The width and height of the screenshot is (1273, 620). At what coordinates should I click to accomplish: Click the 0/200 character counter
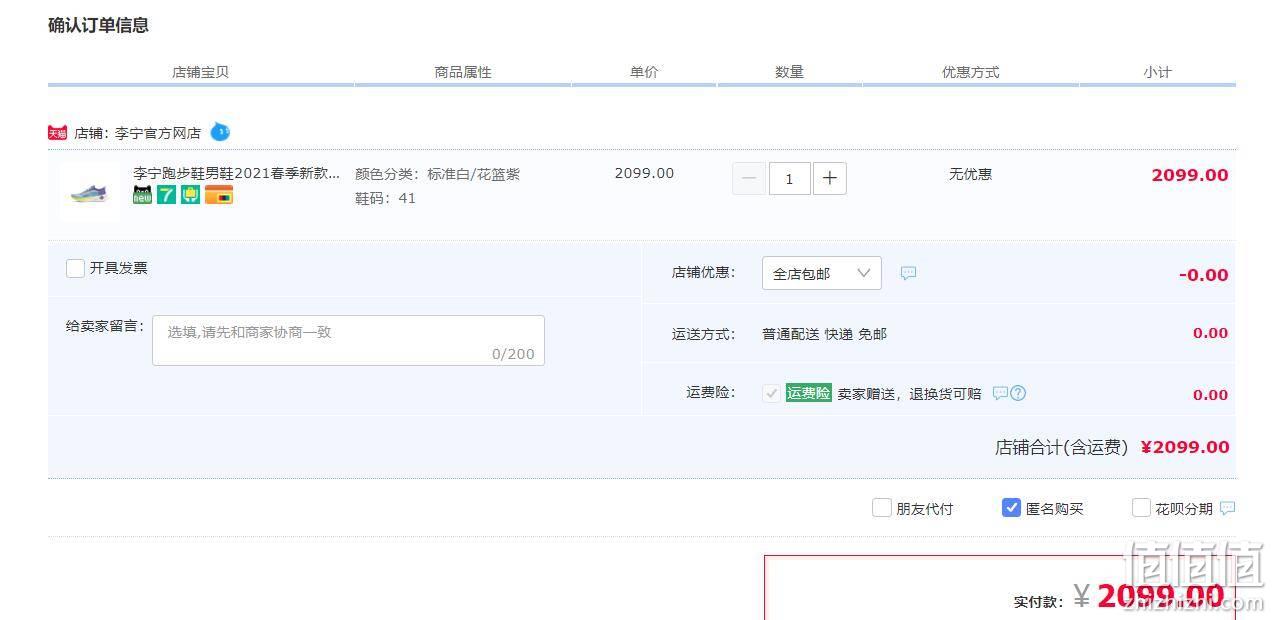(x=513, y=354)
